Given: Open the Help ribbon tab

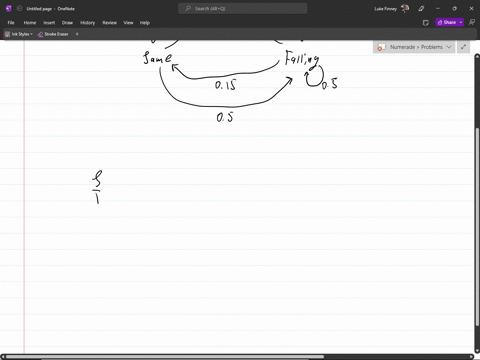Looking at the screenshot, I should [x=145, y=23].
